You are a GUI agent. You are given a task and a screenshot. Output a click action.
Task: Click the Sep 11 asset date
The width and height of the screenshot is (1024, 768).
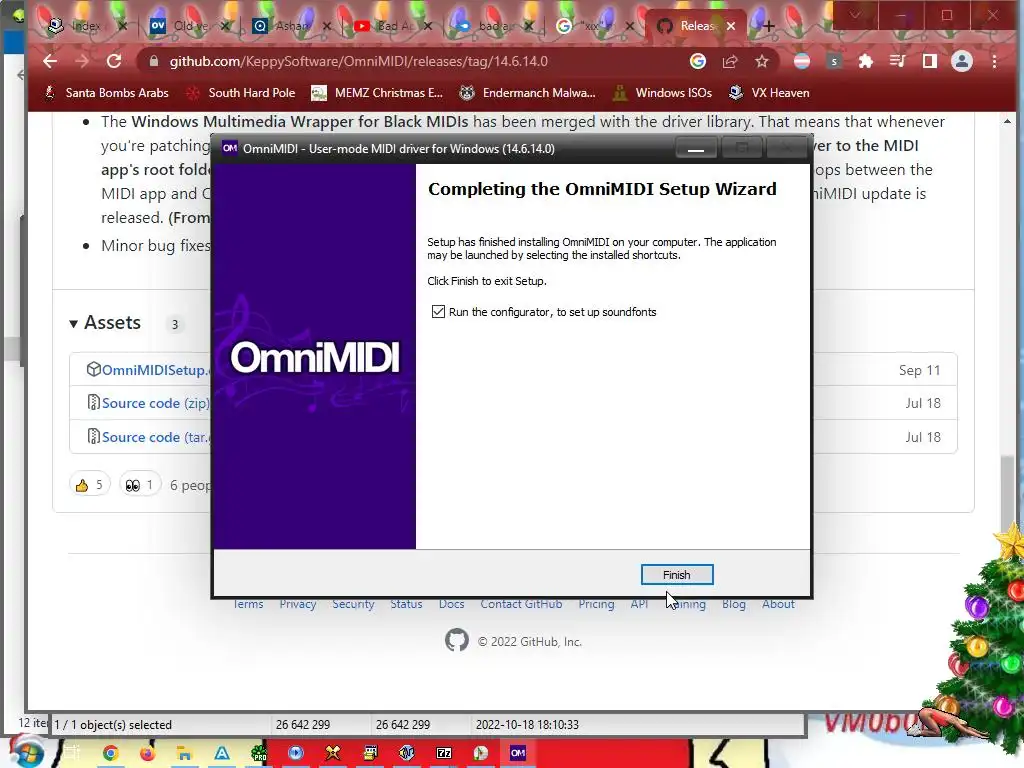920,370
